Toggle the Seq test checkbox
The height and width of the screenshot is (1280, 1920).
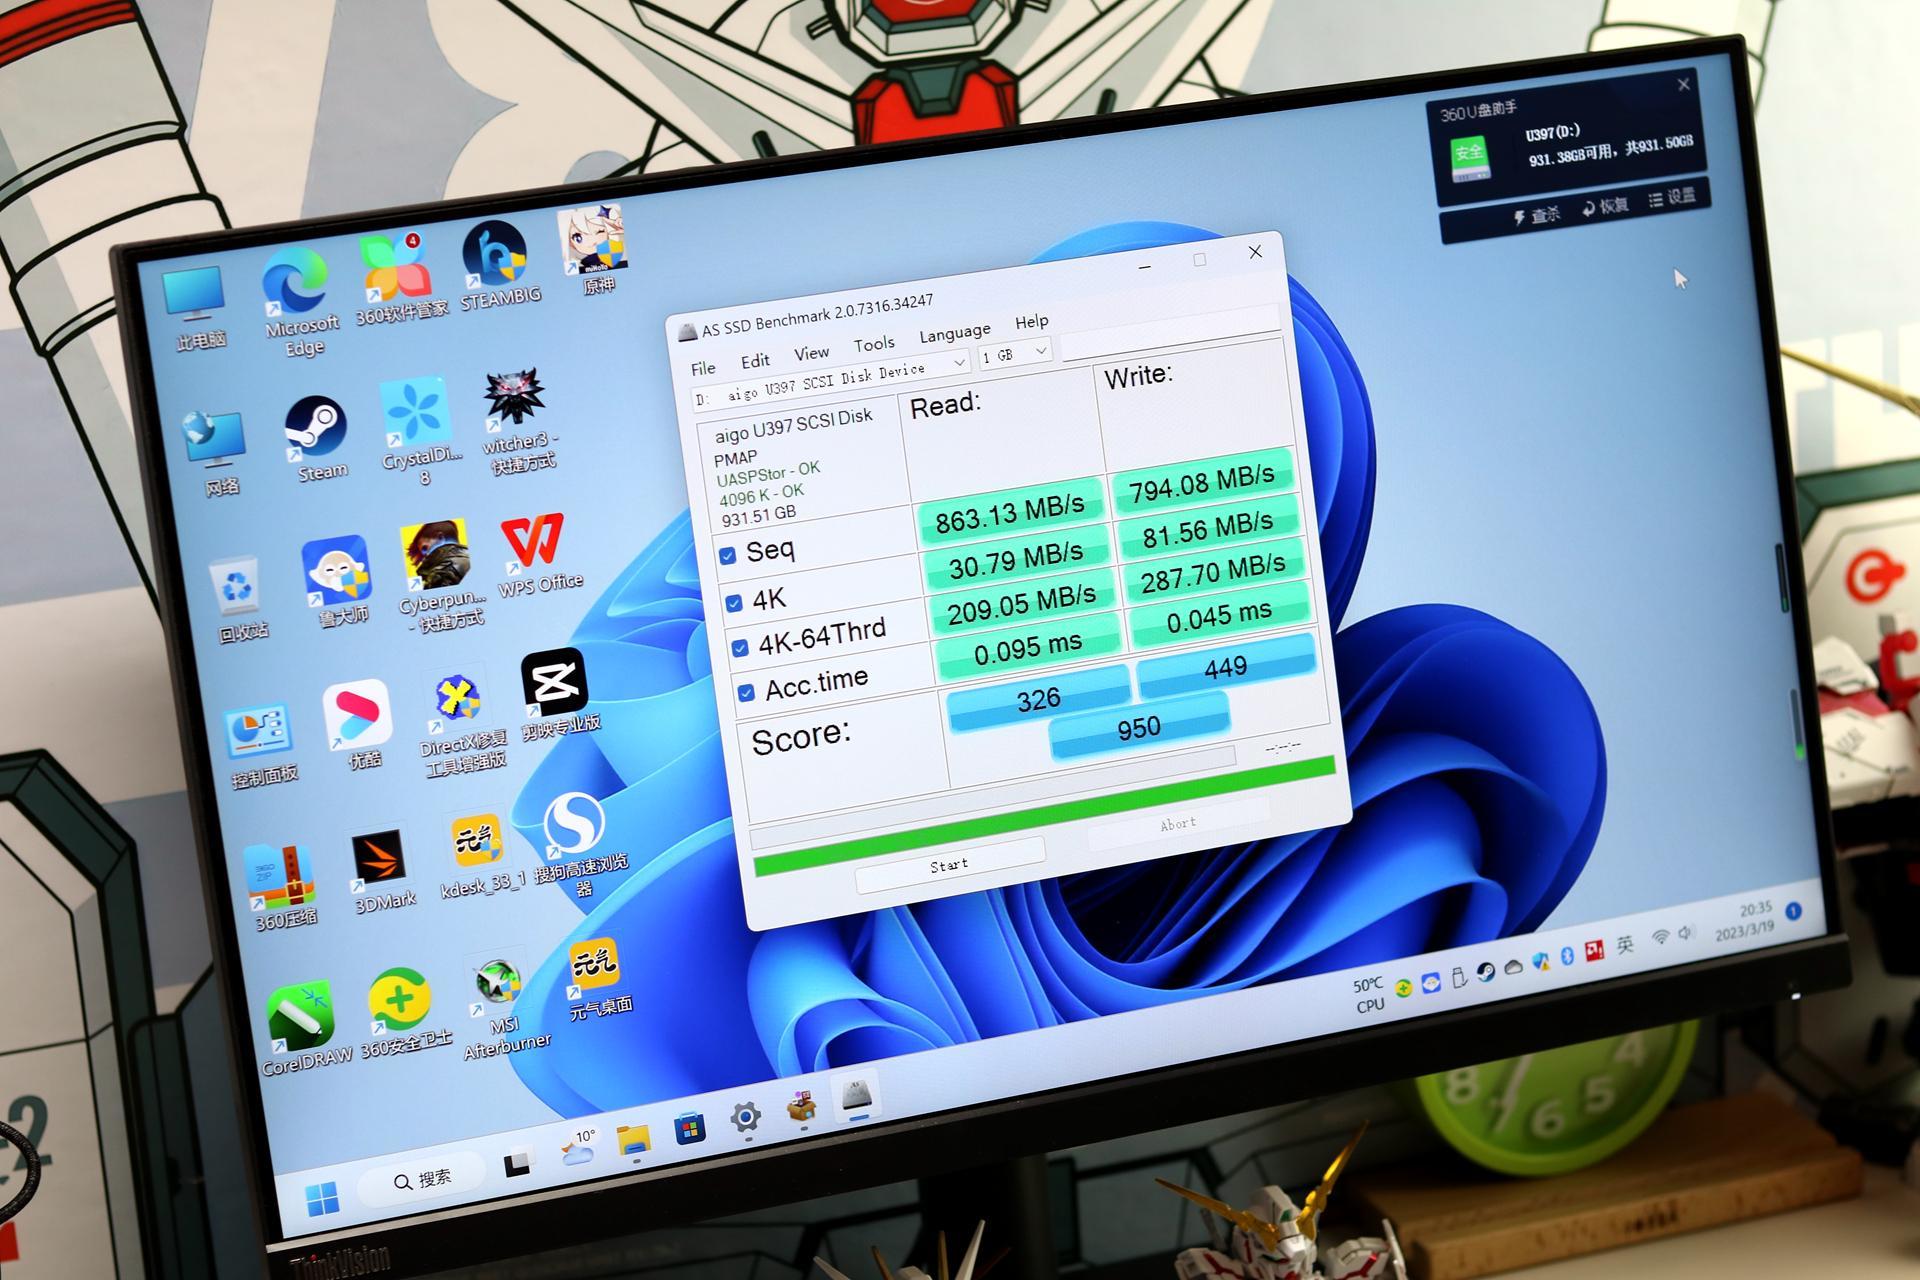click(x=727, y=556)
